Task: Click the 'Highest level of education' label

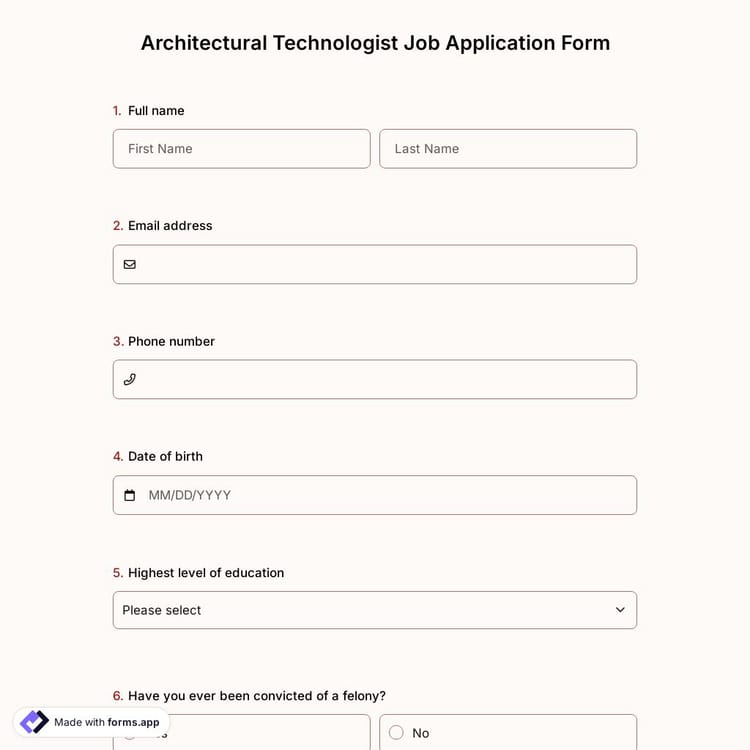Action: coord(206,573)
